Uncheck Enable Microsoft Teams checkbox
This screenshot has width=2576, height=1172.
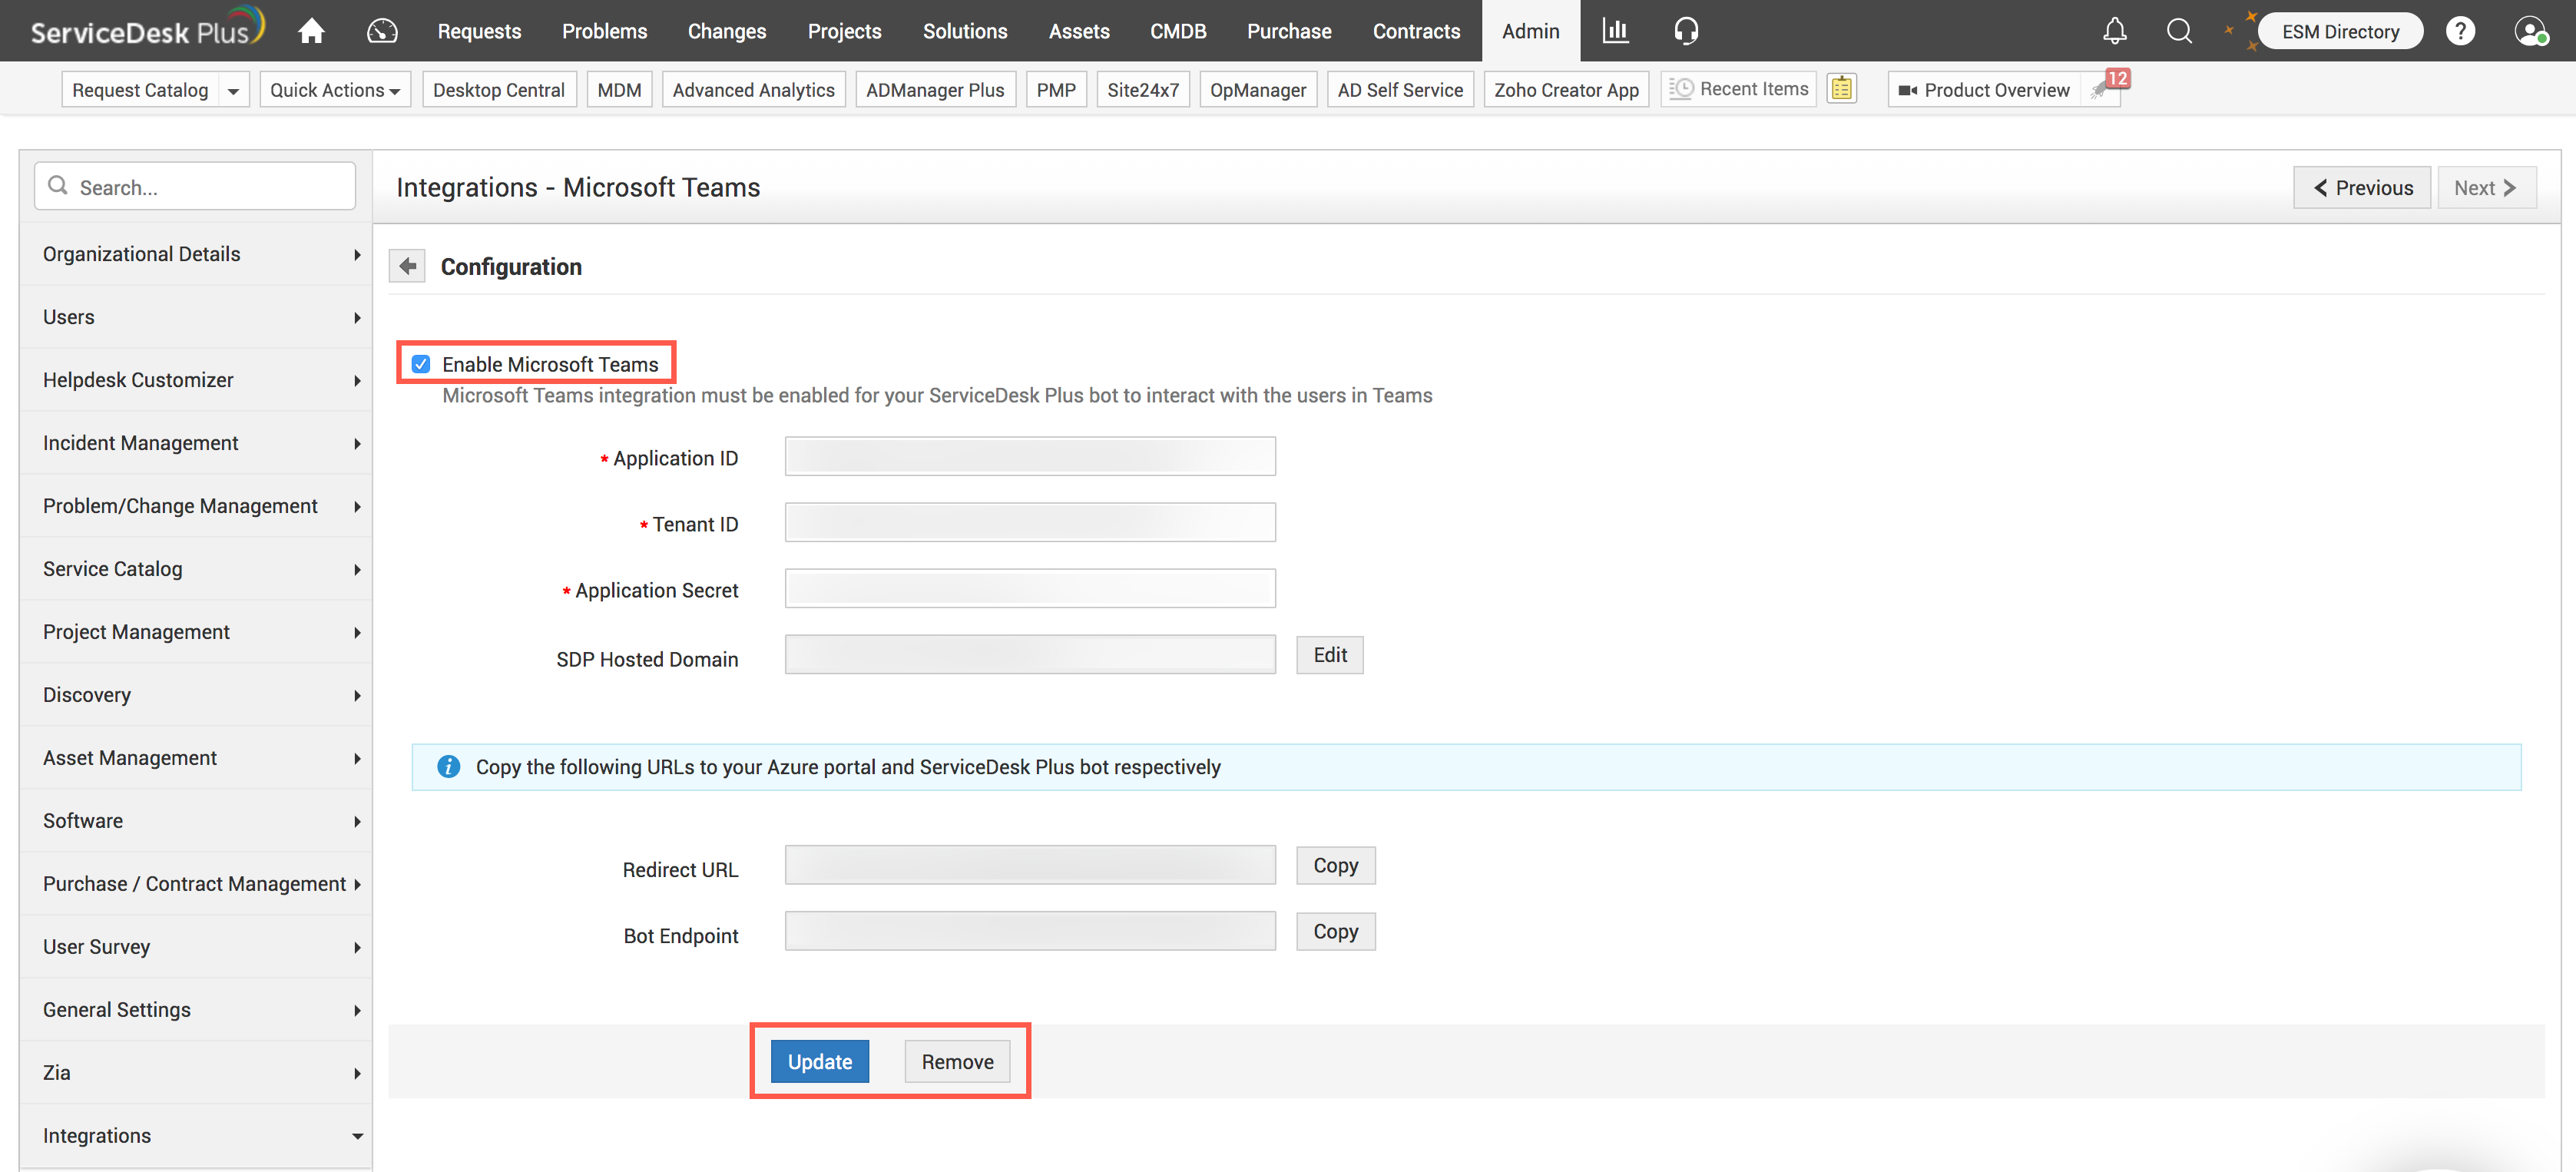(x=421, y=364)
